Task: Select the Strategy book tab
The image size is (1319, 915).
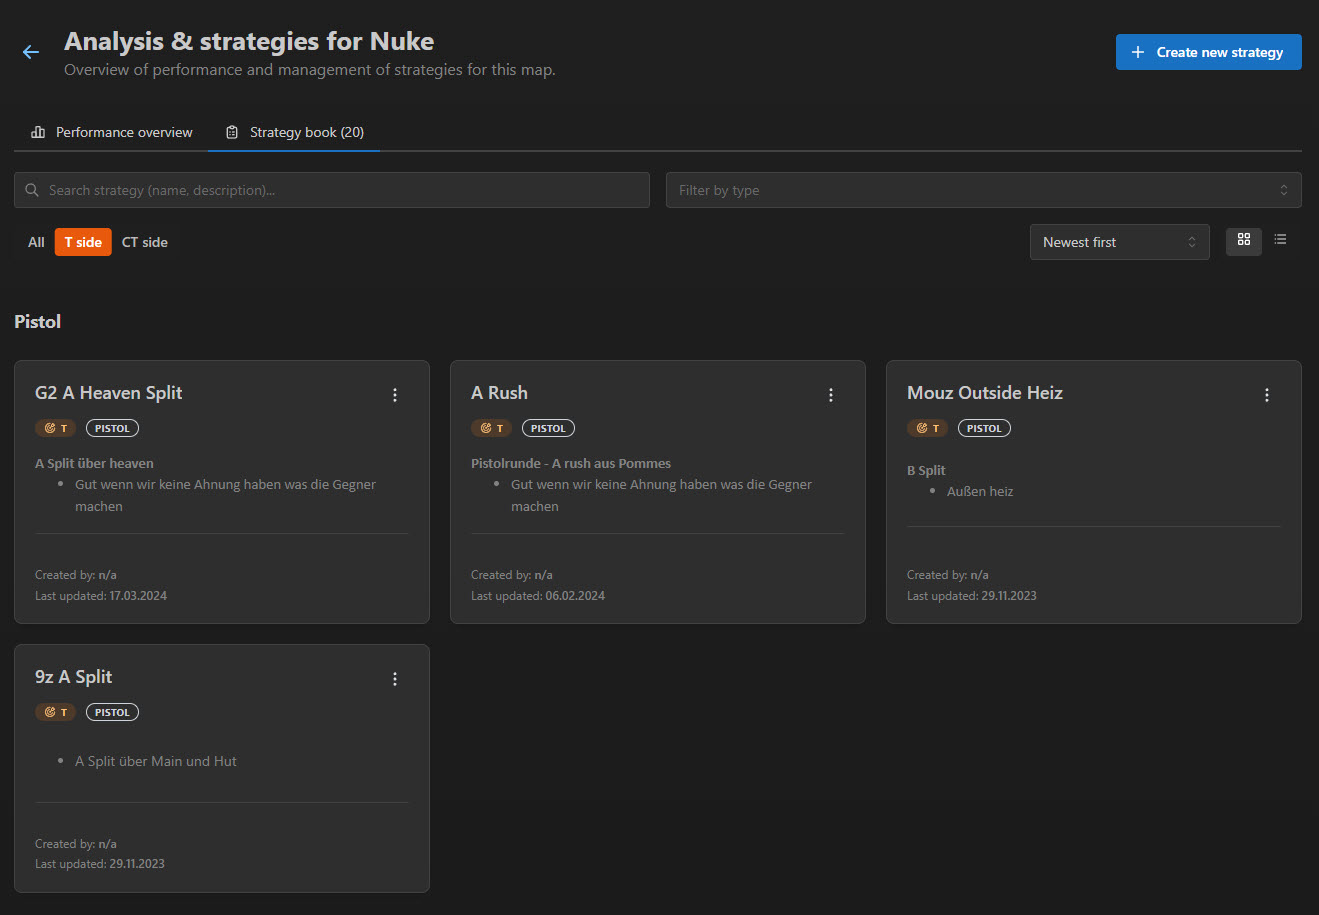Action: pos(294,131)
